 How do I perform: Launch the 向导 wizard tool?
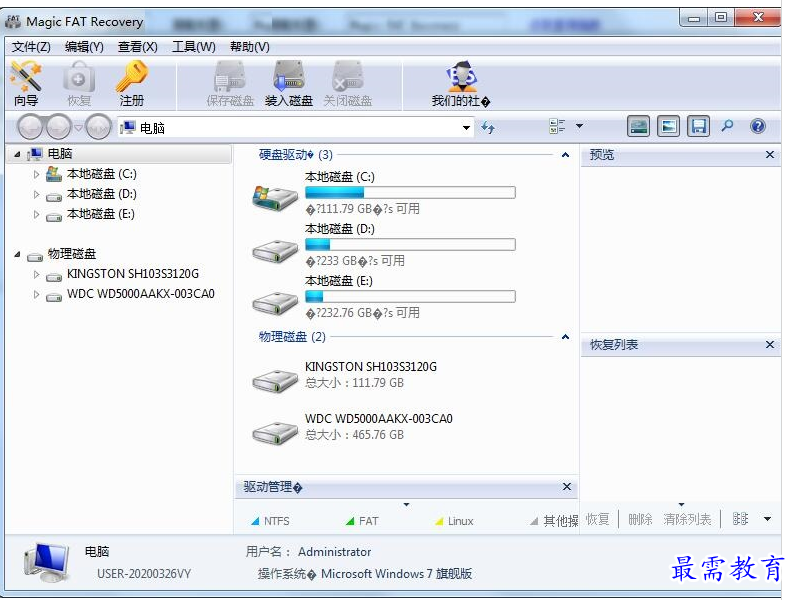point(26,83)
